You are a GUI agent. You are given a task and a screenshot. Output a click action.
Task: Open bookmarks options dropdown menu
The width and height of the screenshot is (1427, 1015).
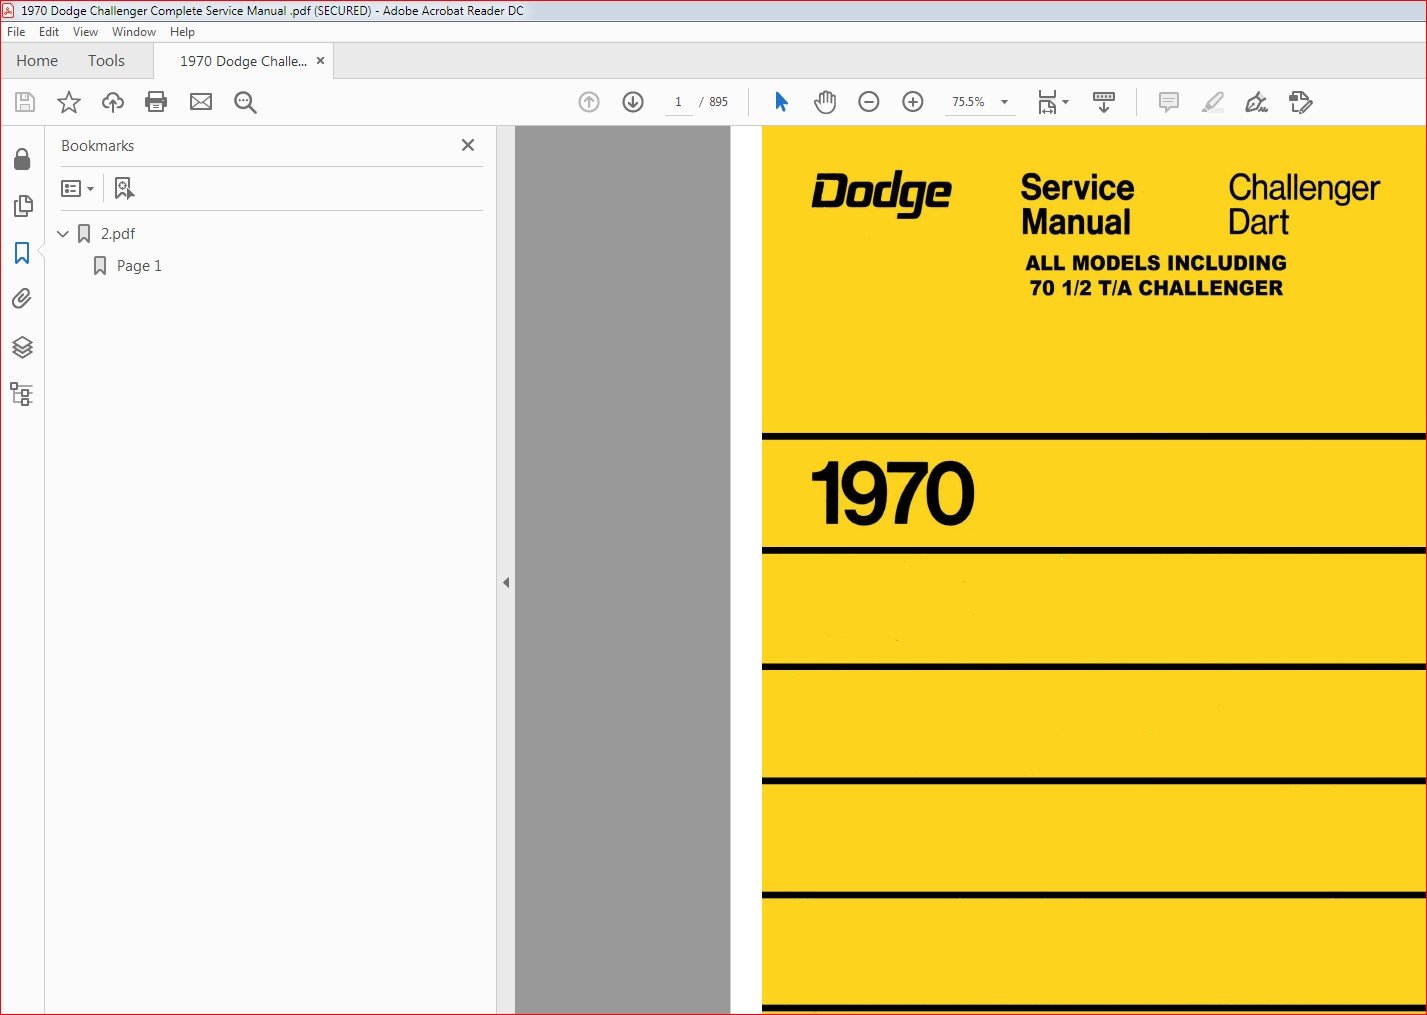tap(77, 188)
